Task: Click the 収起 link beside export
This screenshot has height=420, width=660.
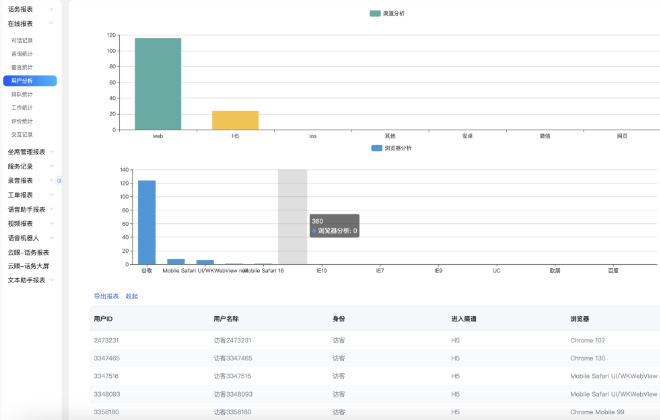Action: (132, 297)
